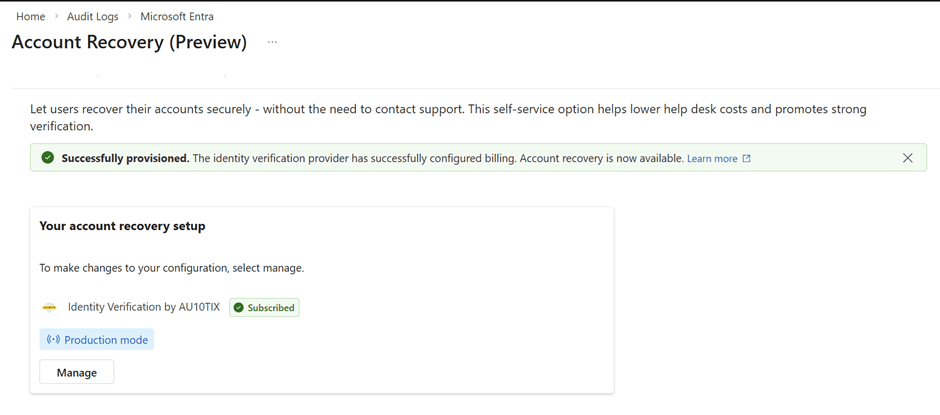The height and width of the screenshot is (415, 940).
Task: Go to the Home breadcrumb
Action: point(30,17)
